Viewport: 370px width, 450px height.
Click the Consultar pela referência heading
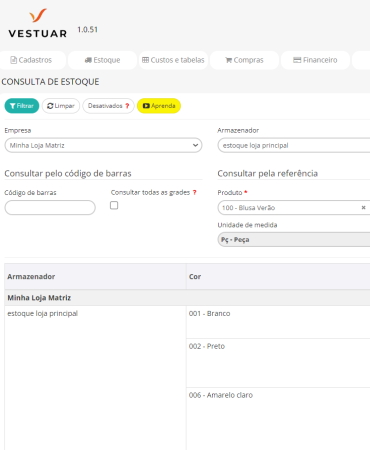268,173
